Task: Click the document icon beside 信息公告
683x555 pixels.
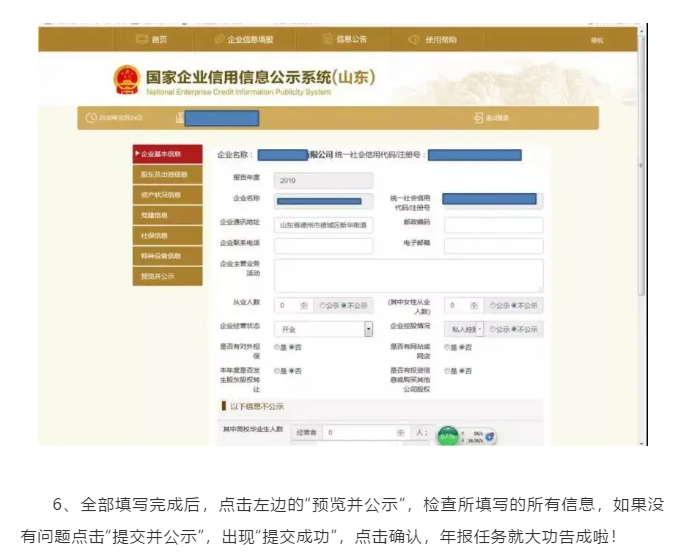Action: click(x=328, y=39)
